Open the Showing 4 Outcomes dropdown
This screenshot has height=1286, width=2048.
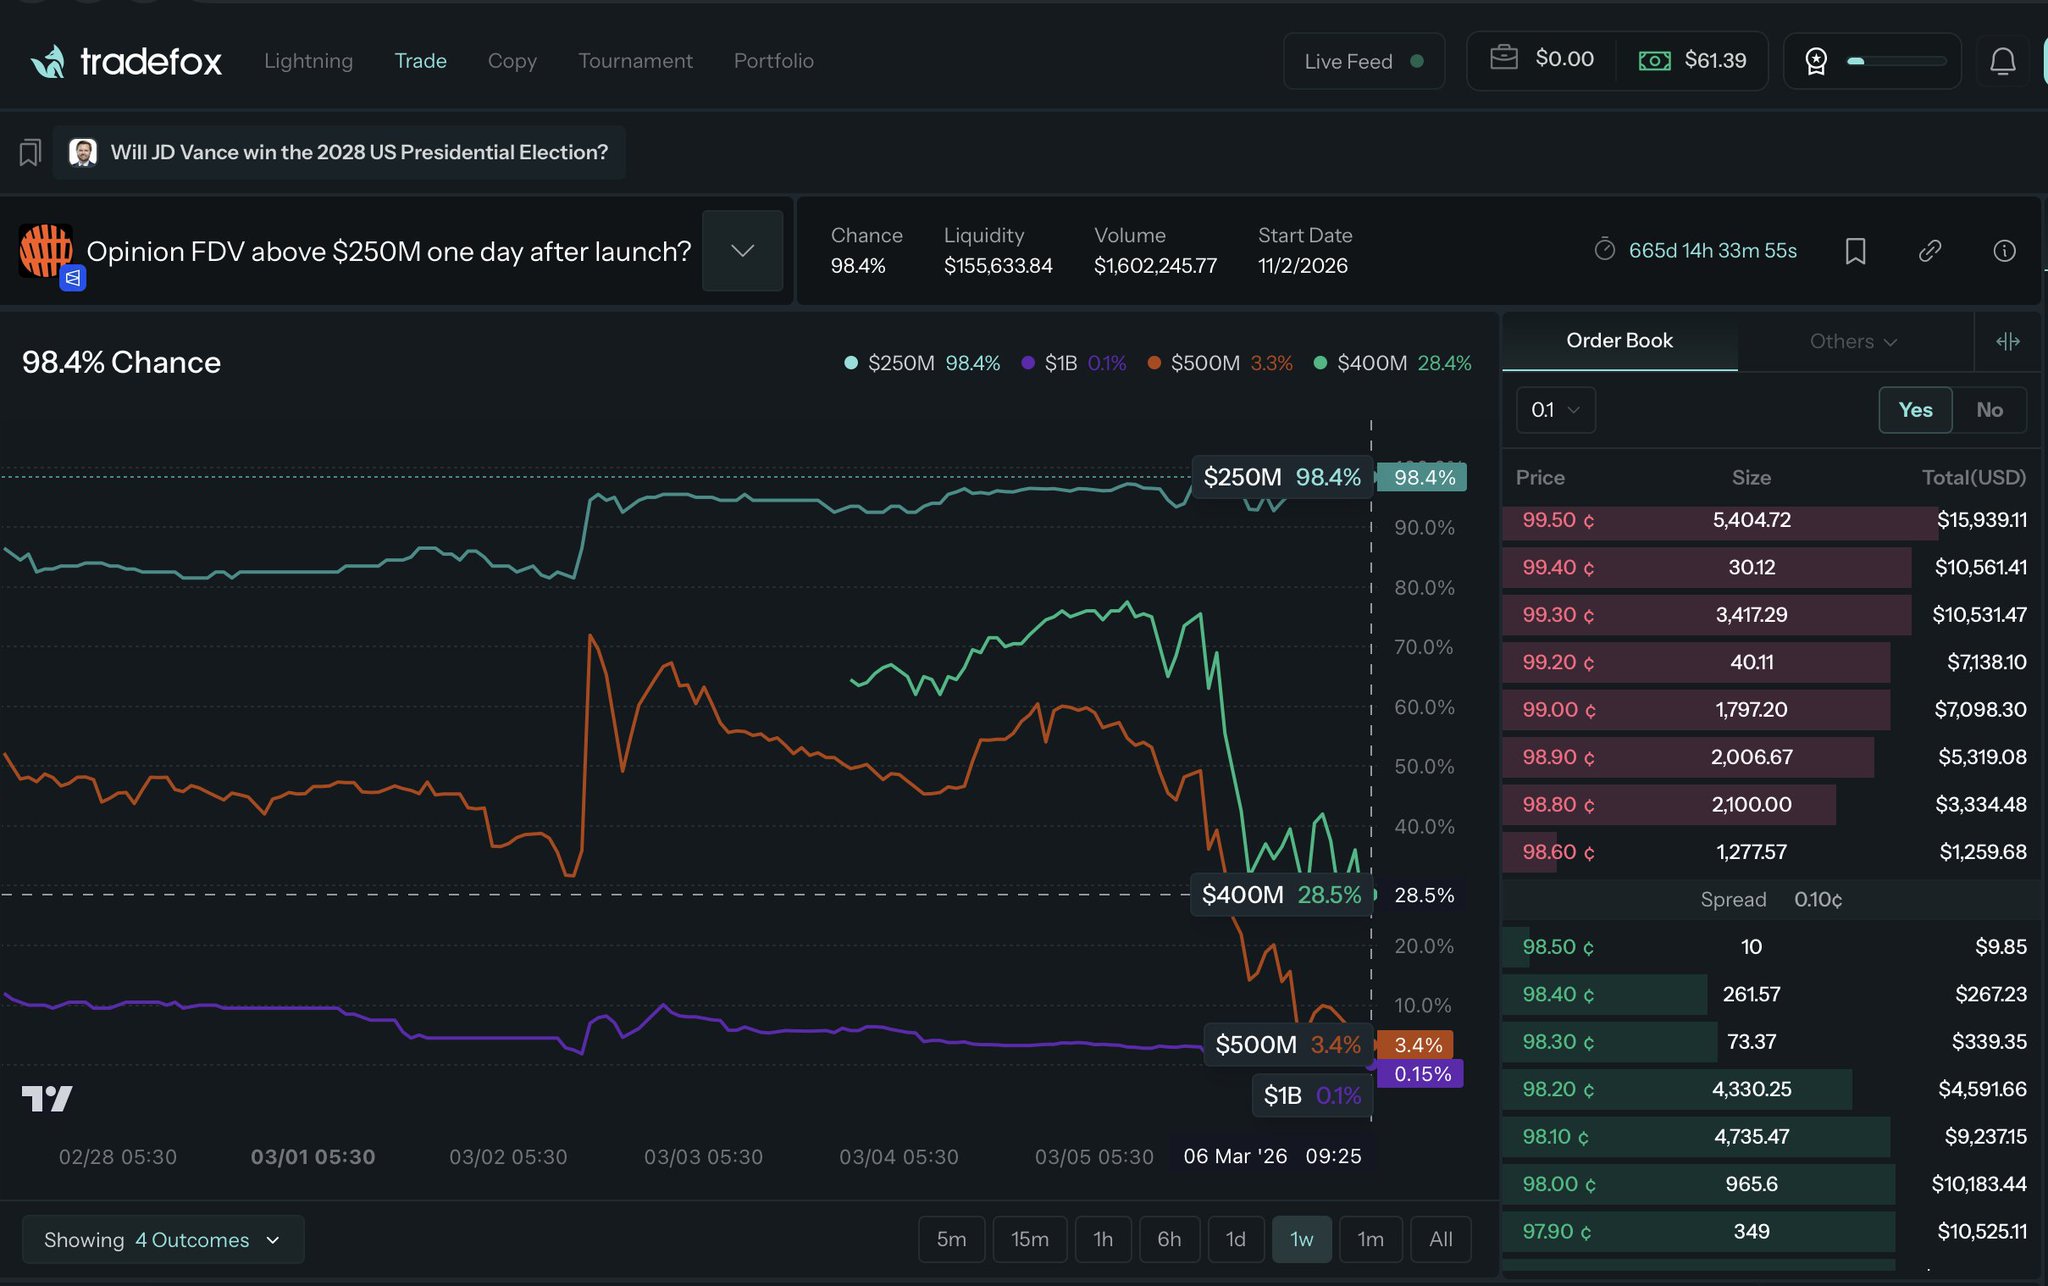163,1240
